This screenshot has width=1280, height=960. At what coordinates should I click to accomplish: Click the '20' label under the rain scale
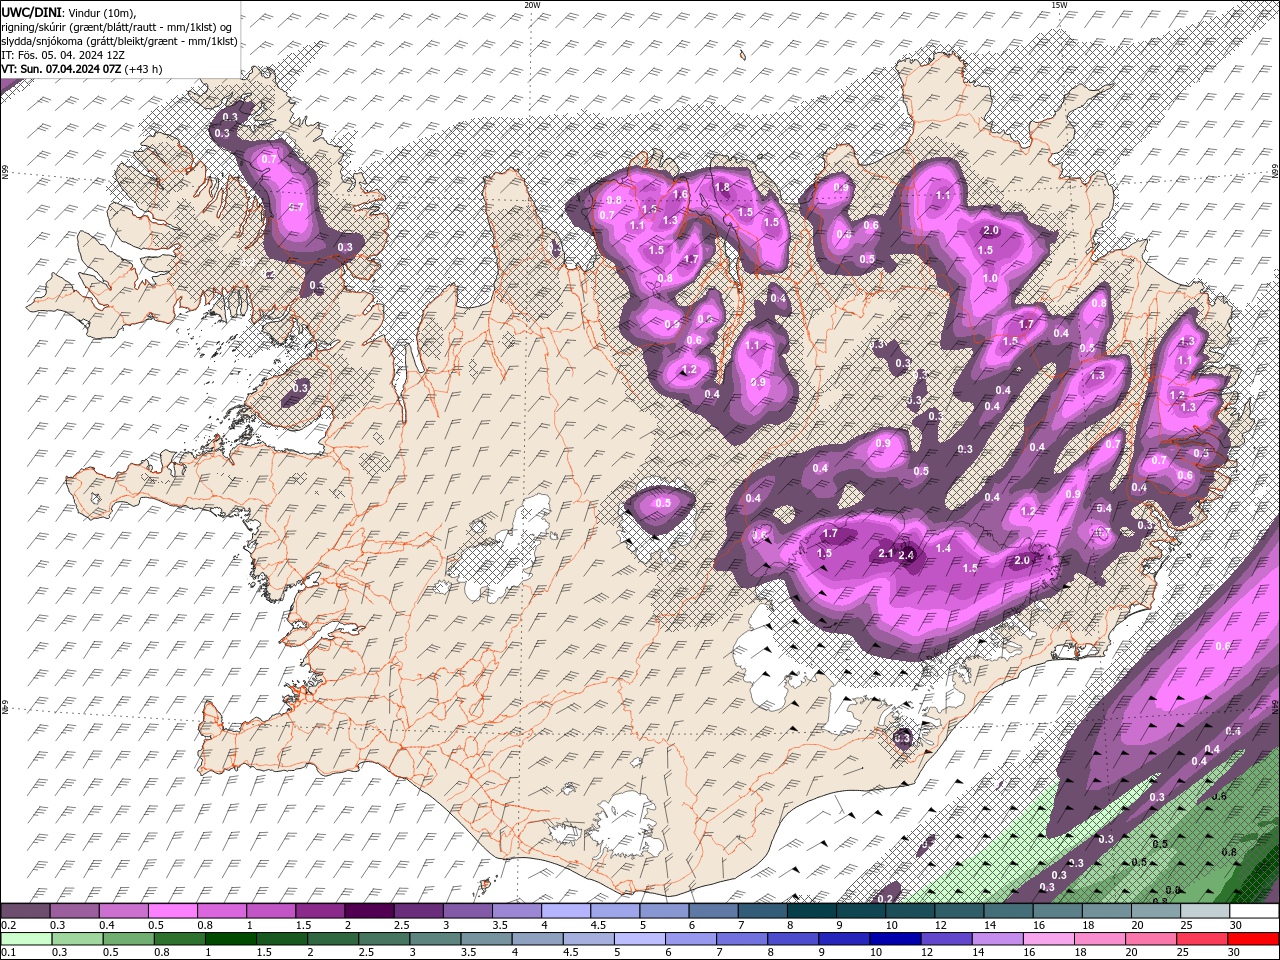click(x=1131, y=953)
